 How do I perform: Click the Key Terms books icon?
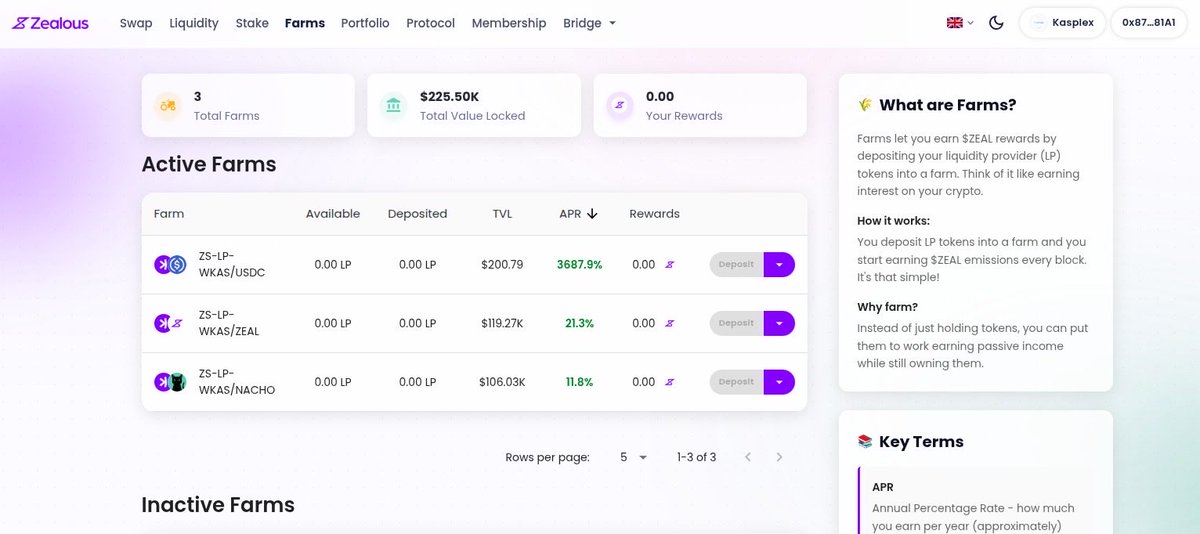point(865,442)
